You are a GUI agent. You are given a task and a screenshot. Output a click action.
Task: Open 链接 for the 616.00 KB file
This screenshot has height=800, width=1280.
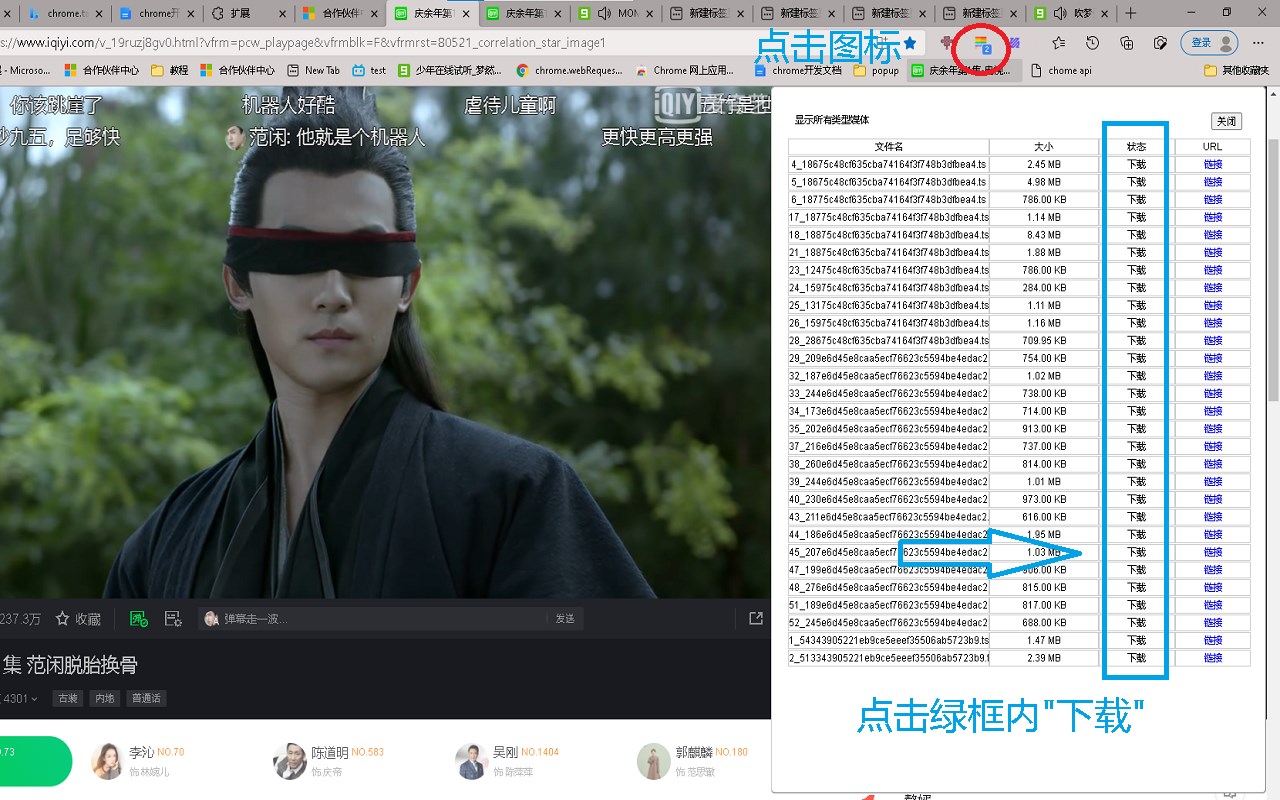[x=1213, y=517]
